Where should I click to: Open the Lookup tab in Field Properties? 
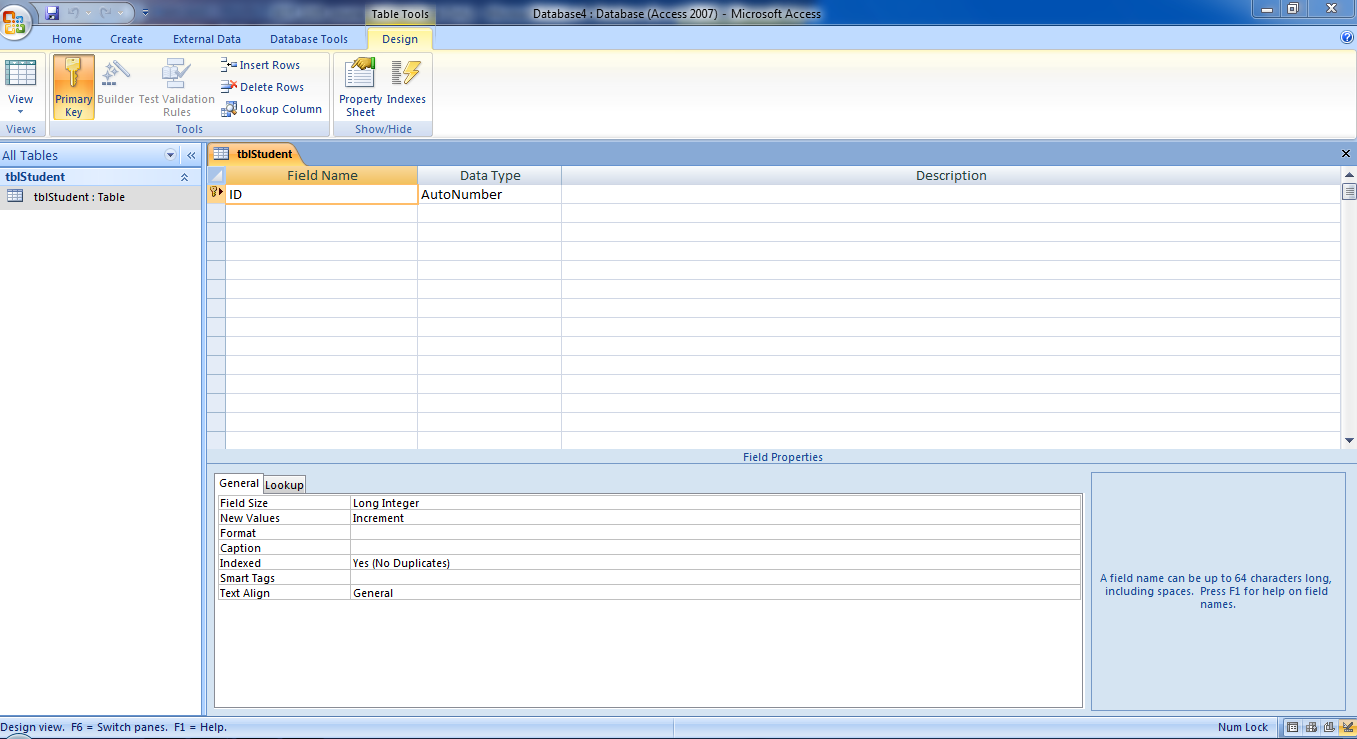[284, 484]
